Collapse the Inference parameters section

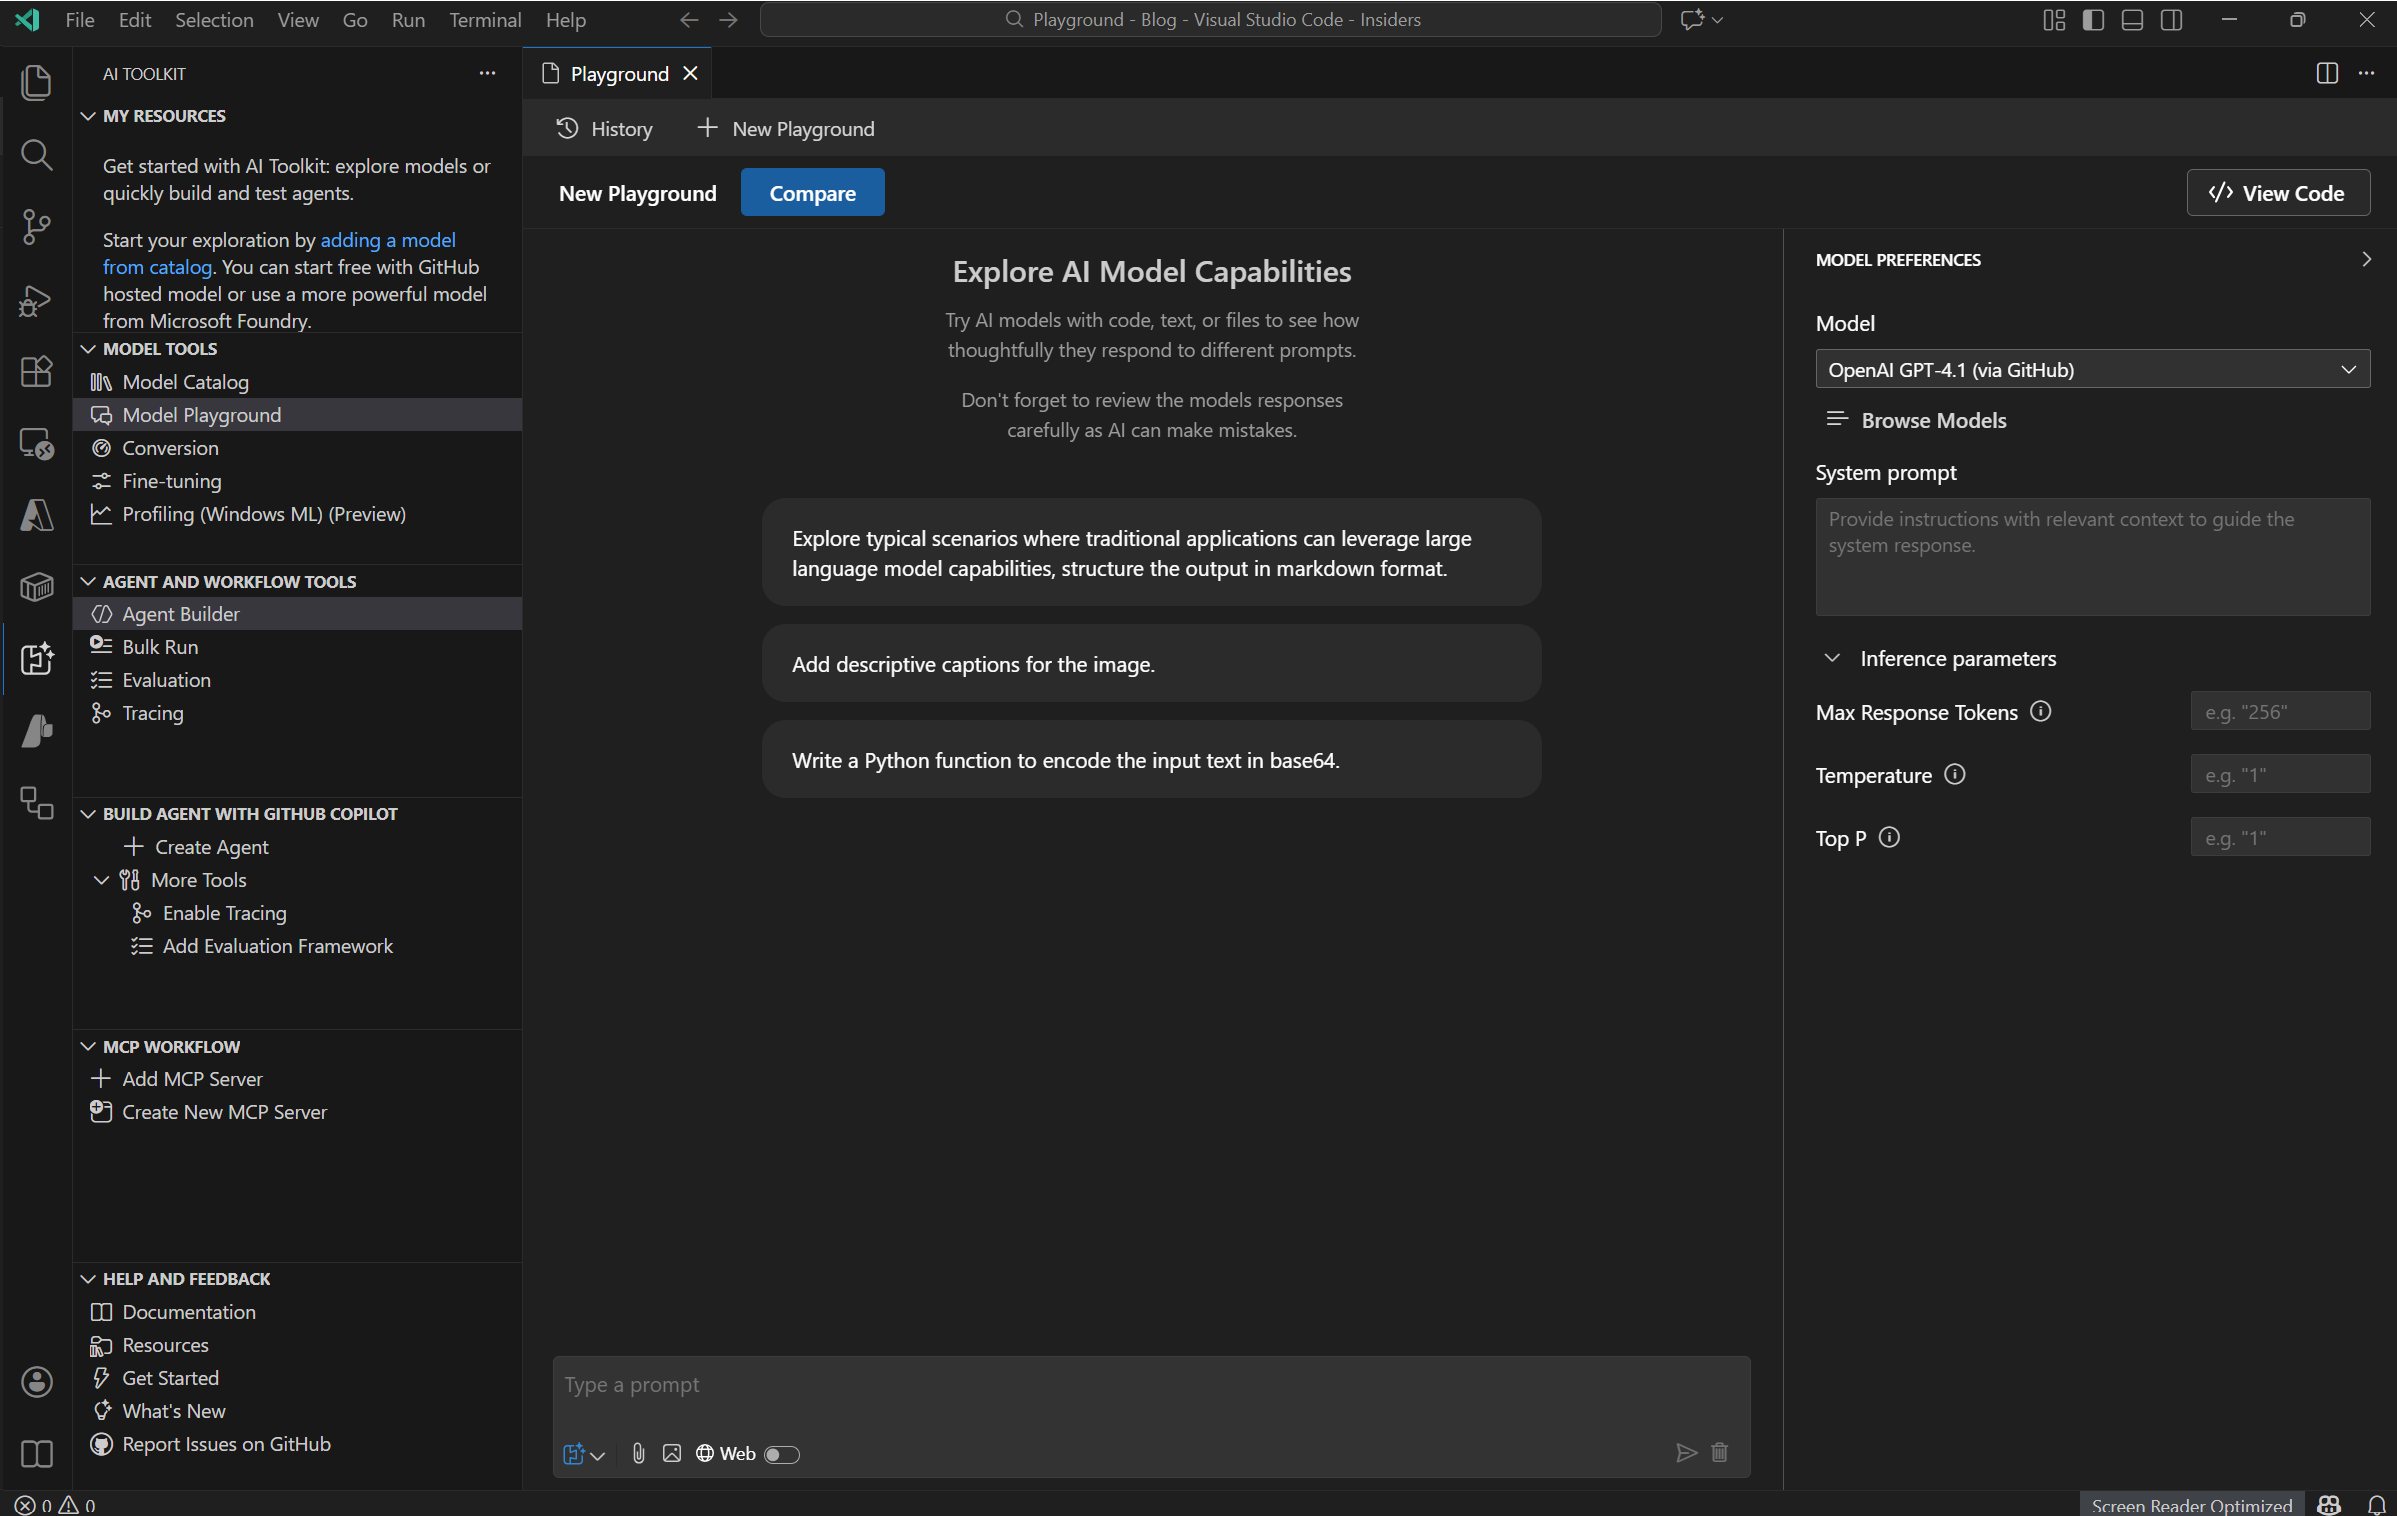1832,658
